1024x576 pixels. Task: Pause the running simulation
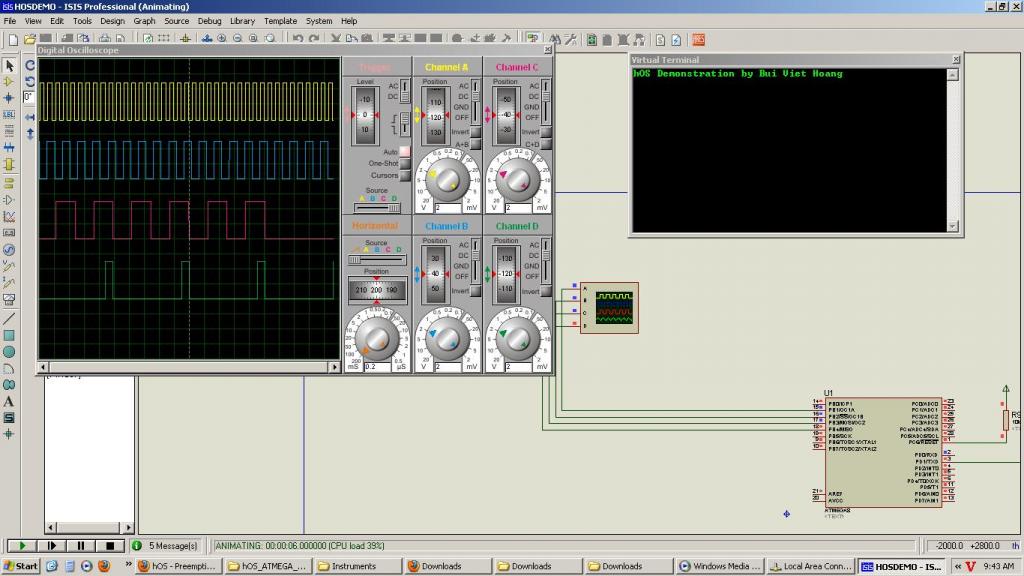[x=80, y=546]
